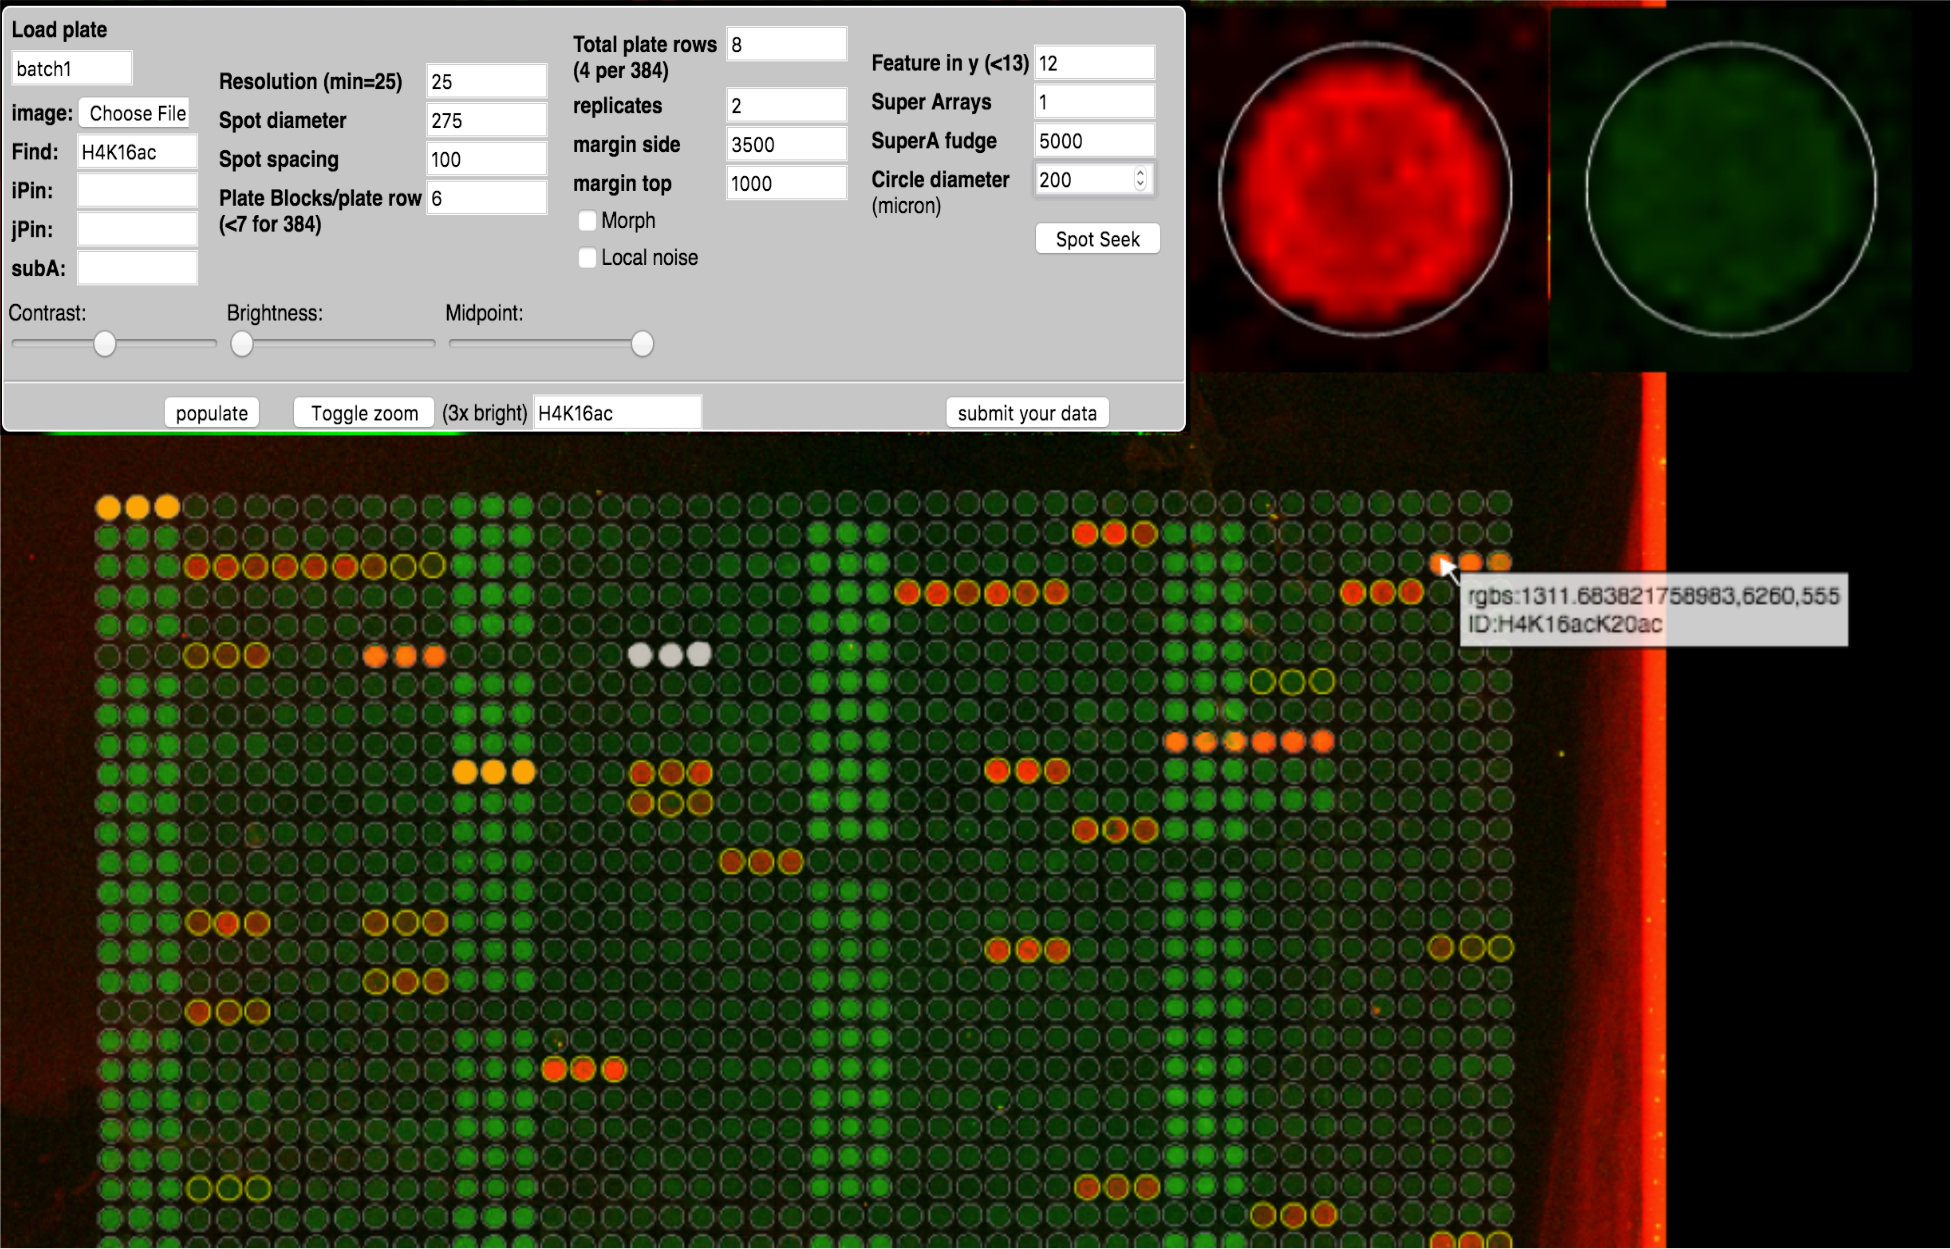The width and height of the screenshot is (1951, 1249).
Task: Click the green channel spot preview
Action: [1730, 188]
